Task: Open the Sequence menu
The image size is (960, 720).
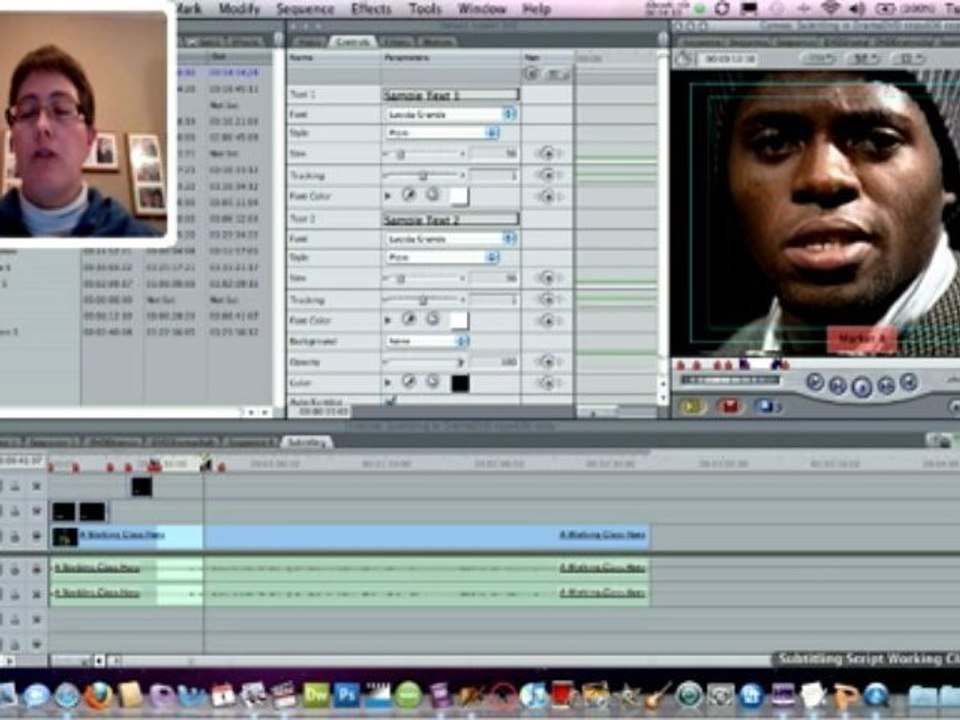Action: point(305,9)
